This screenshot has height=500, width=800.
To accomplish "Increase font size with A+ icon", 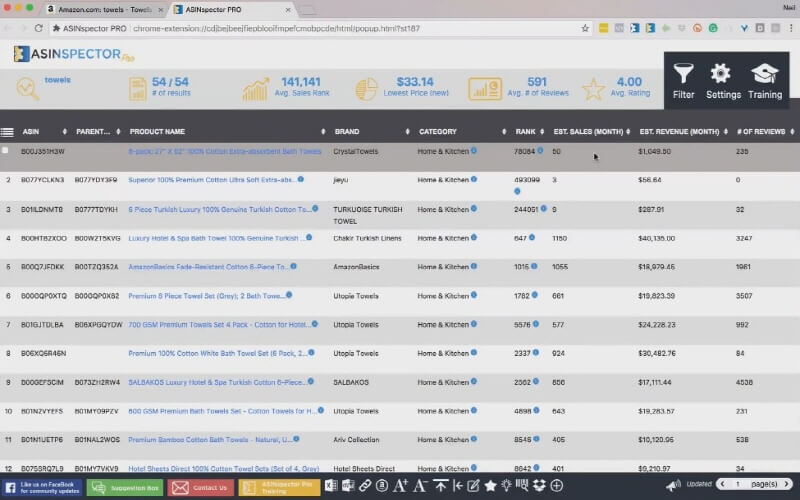I will [401, 485].
